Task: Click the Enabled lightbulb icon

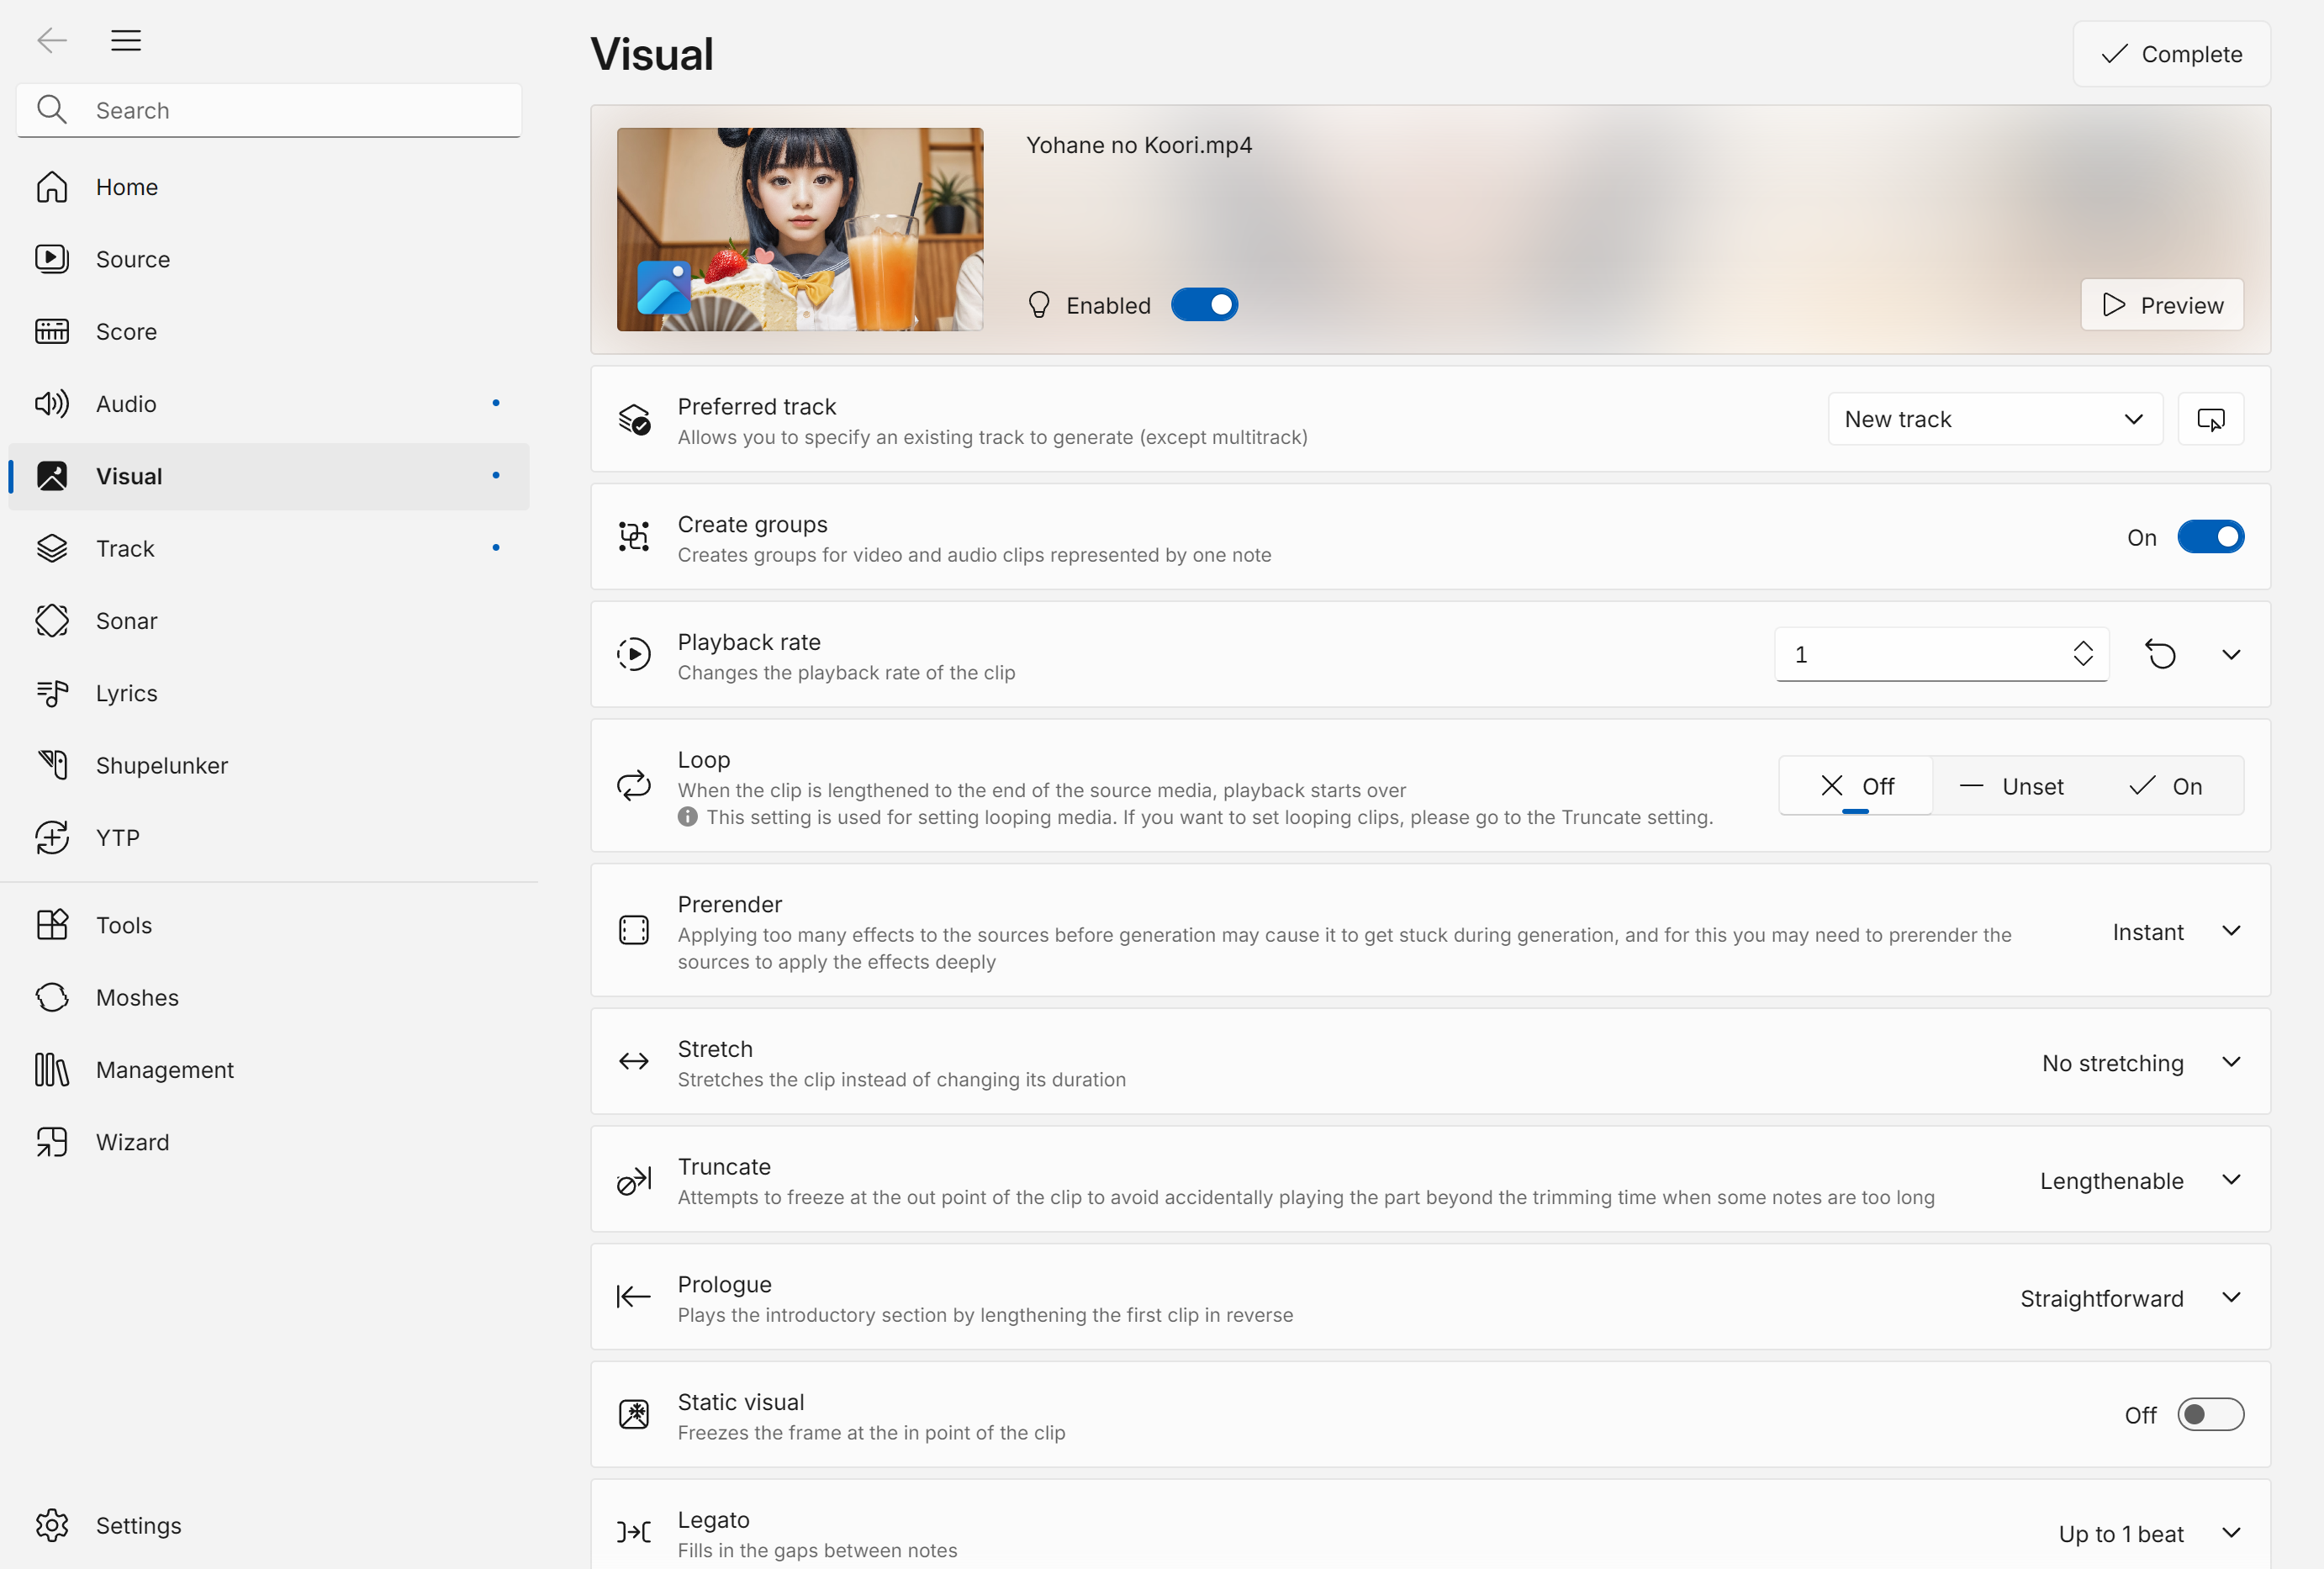Action: [1039, 305]
